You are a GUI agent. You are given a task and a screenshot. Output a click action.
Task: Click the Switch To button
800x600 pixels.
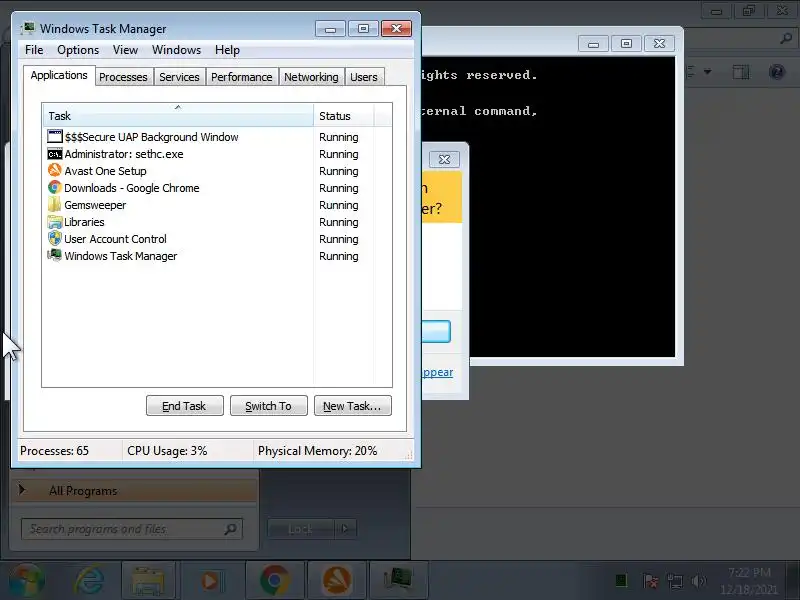[269, 406]
